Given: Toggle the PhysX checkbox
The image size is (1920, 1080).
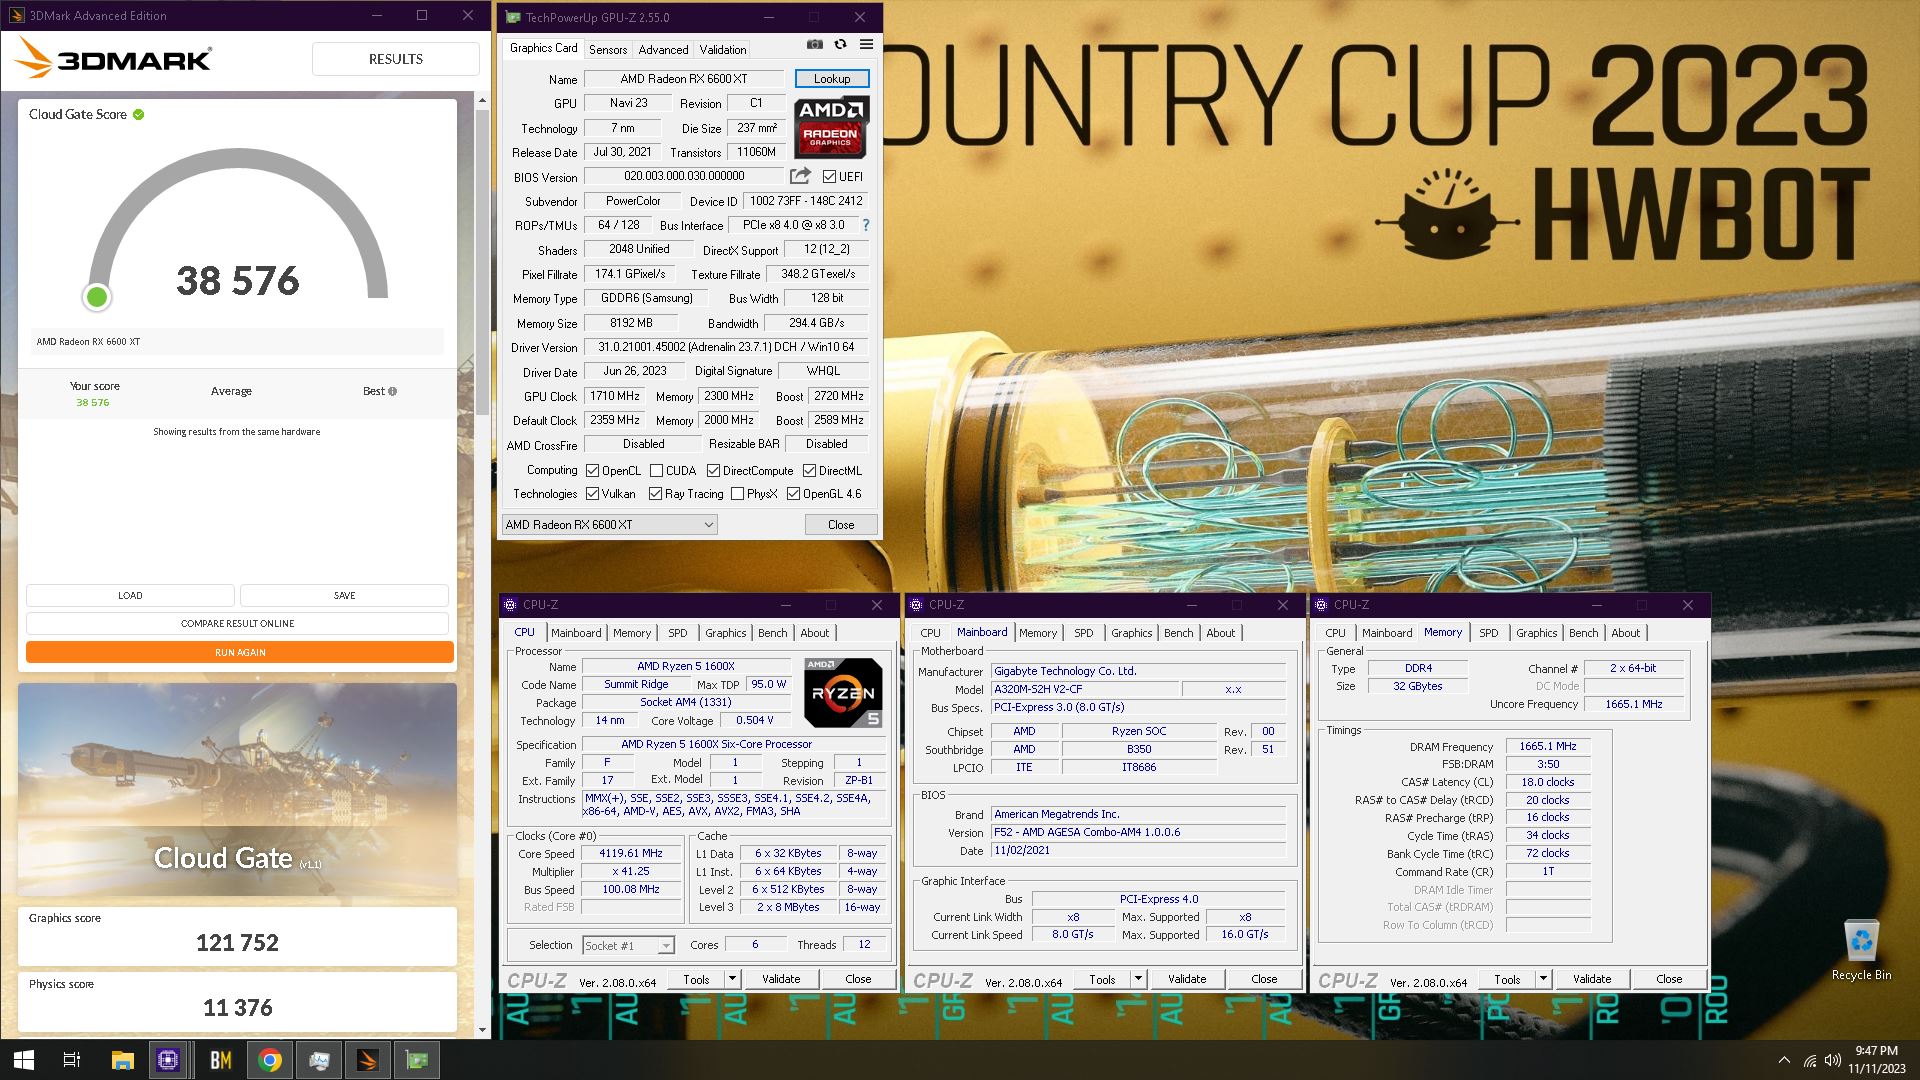Looking at the screenshot, I should tap(737, 494).
